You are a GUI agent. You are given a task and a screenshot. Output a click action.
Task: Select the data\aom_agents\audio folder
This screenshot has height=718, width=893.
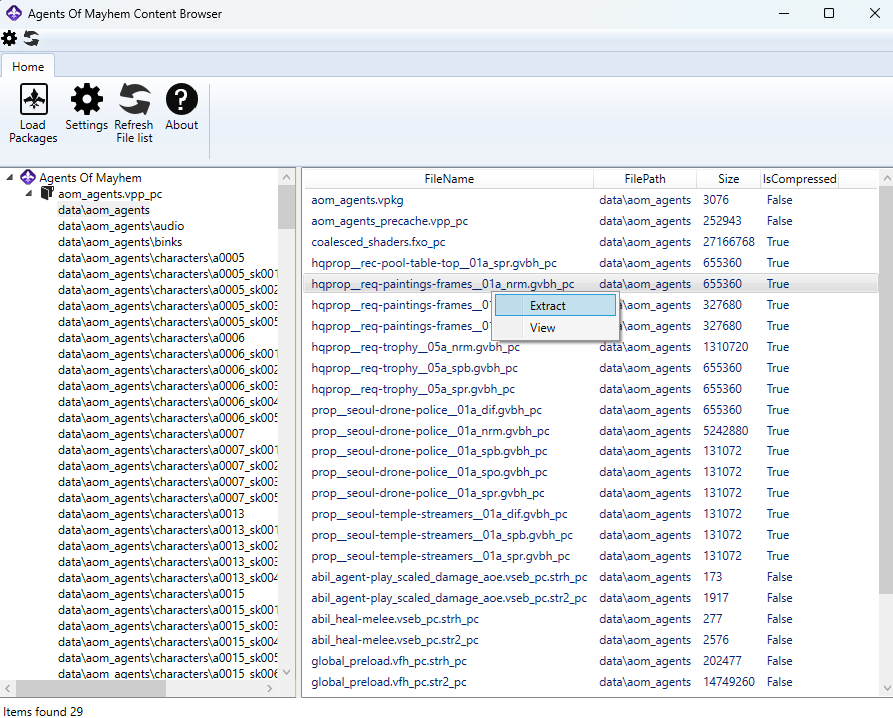(x=121, y=226)
